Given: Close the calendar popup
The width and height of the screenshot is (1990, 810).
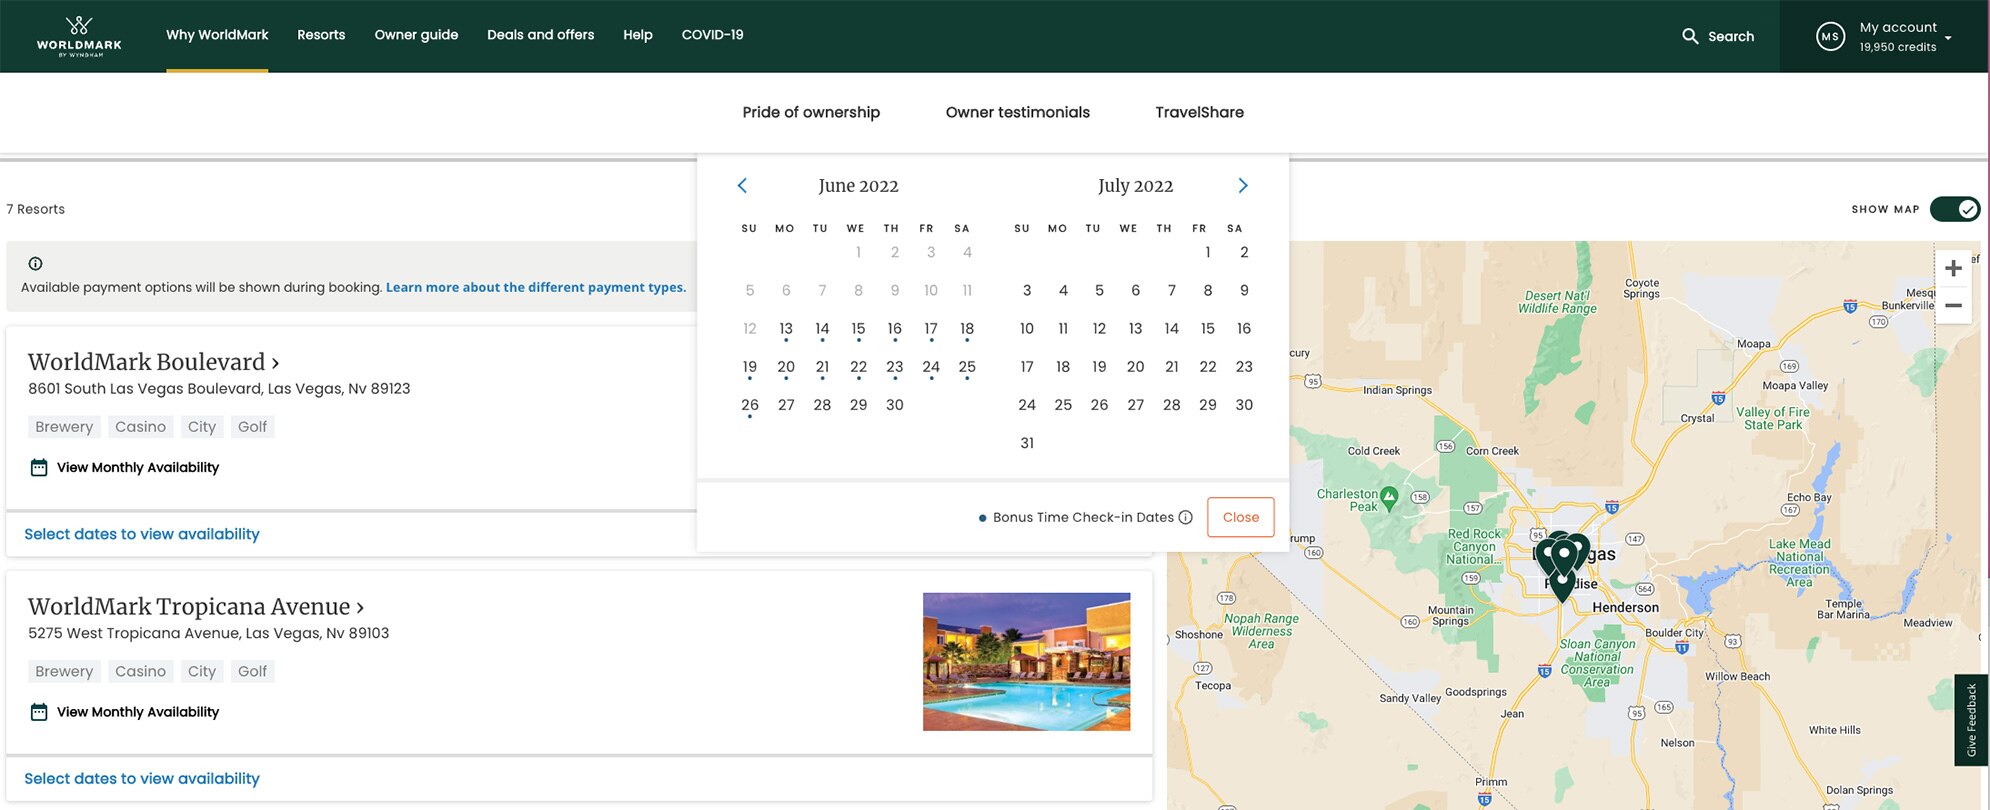Looking at the screenshot, I should [1240, 517].
